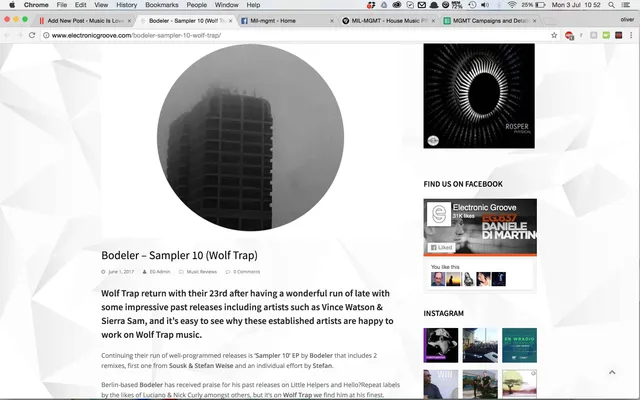Screen dimensions: 640x400
Task: Open the Edit menu
Action: click(80, 5)
